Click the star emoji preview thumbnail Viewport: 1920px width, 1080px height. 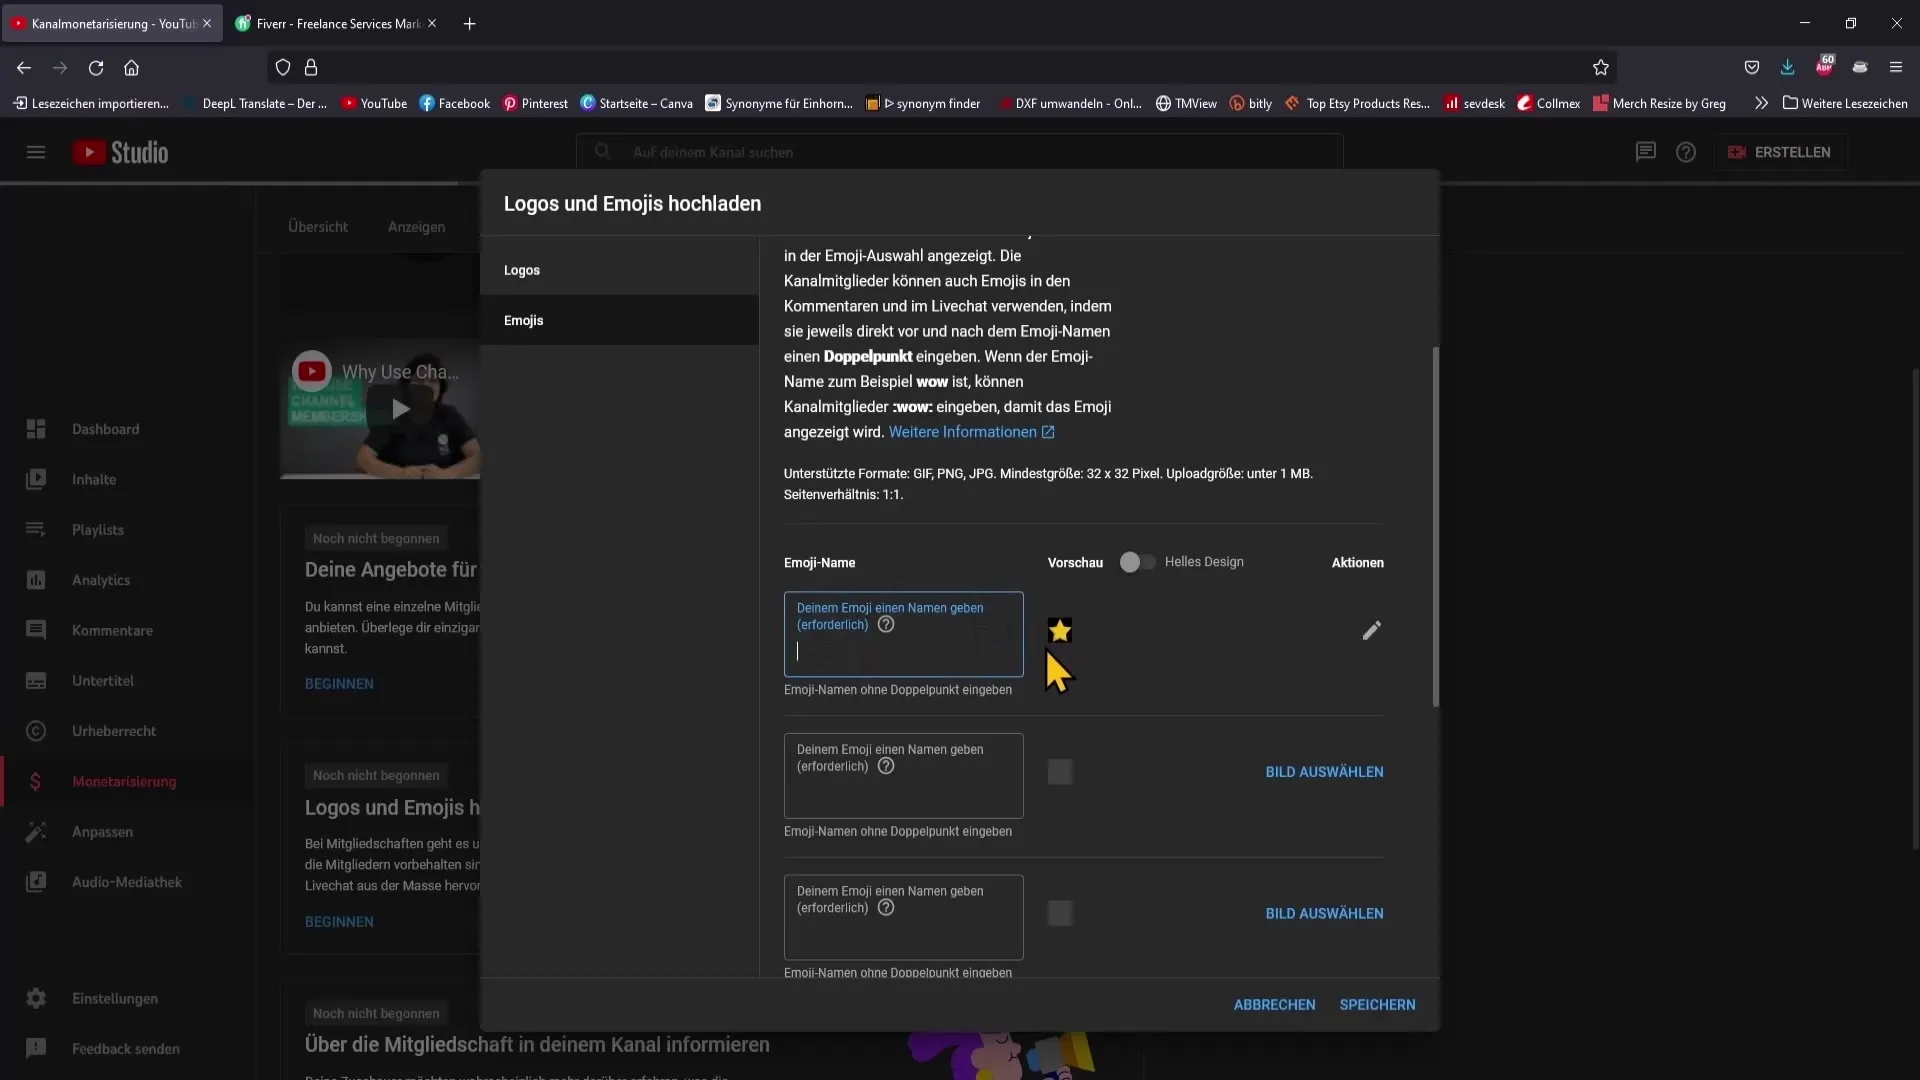[1060, 630]
